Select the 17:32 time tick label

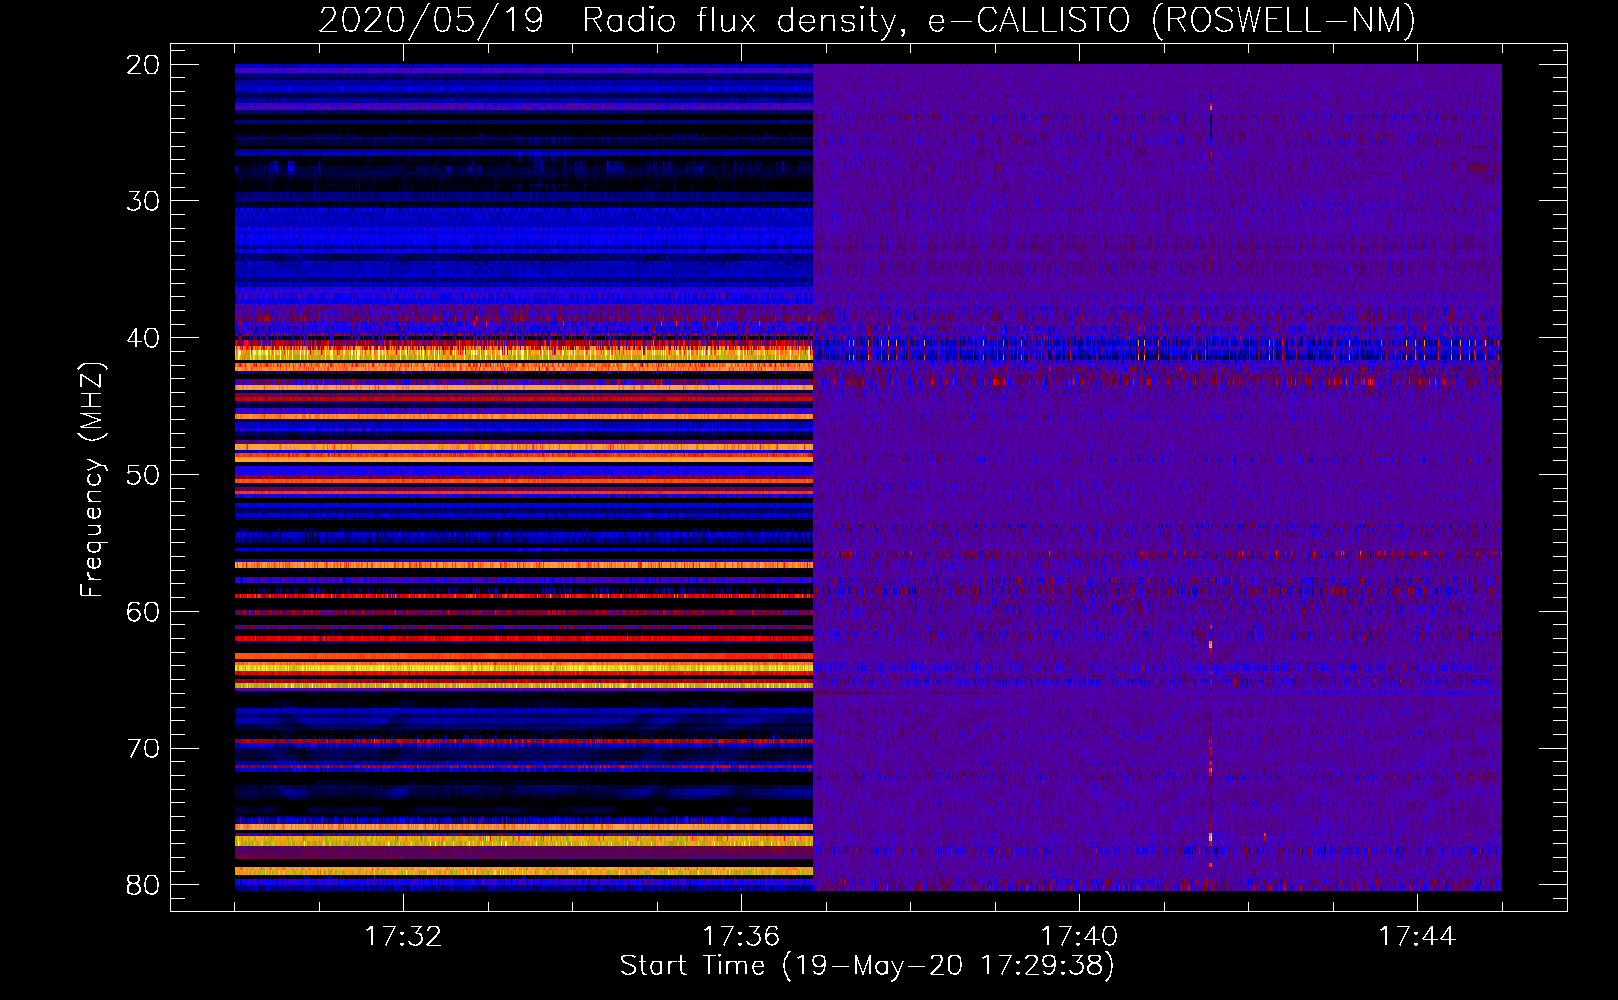[x=403, y=937]
